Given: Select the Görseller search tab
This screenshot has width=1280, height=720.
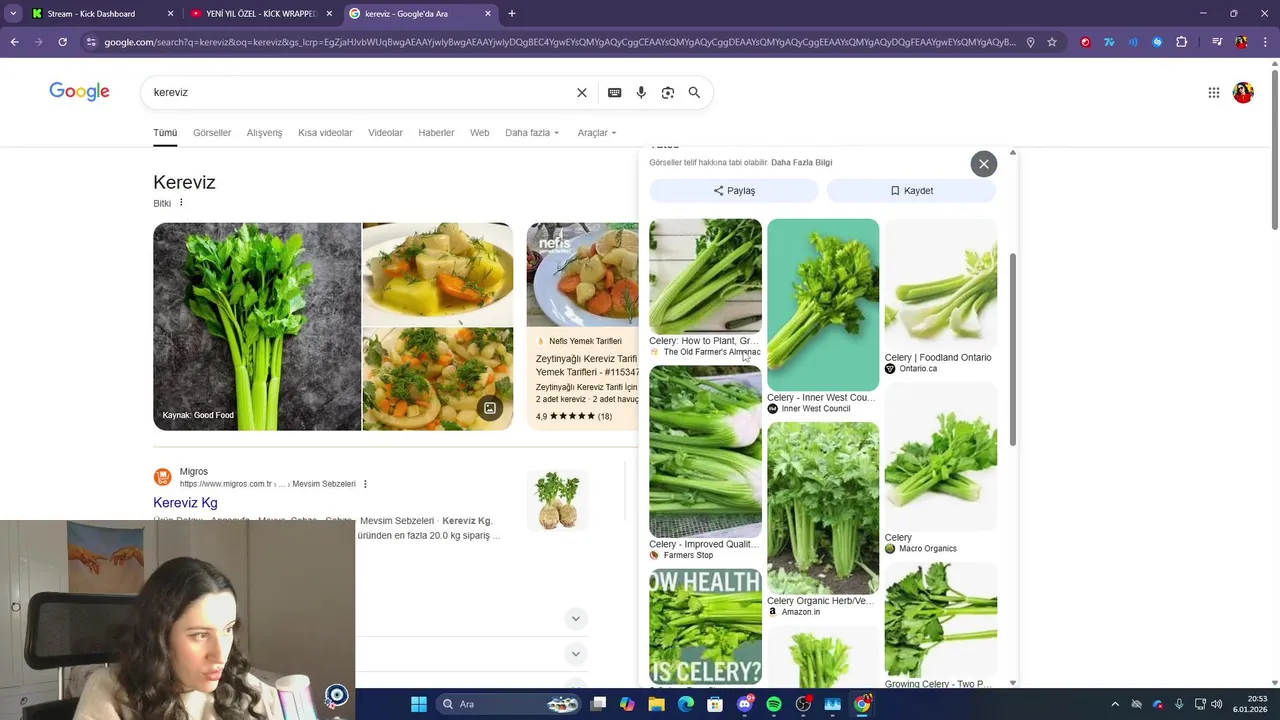Looking at the screenshot, I should (x=212, y=133).
